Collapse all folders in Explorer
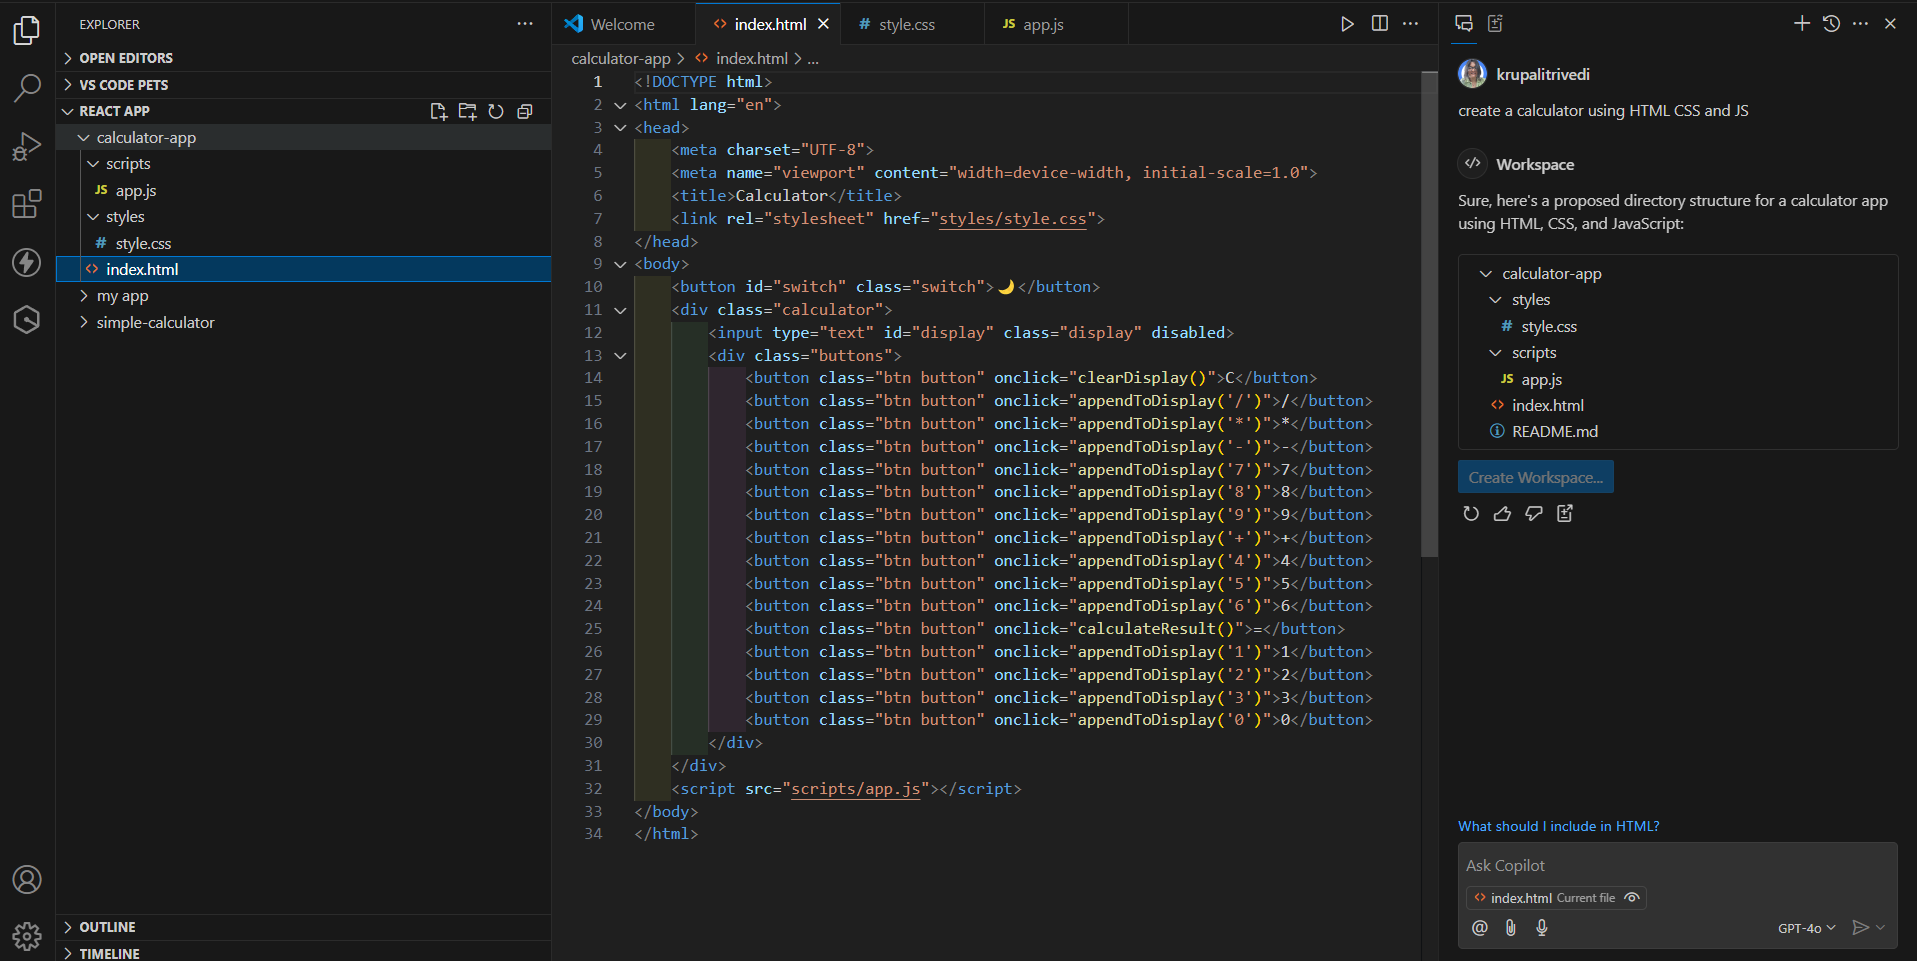 525,111
